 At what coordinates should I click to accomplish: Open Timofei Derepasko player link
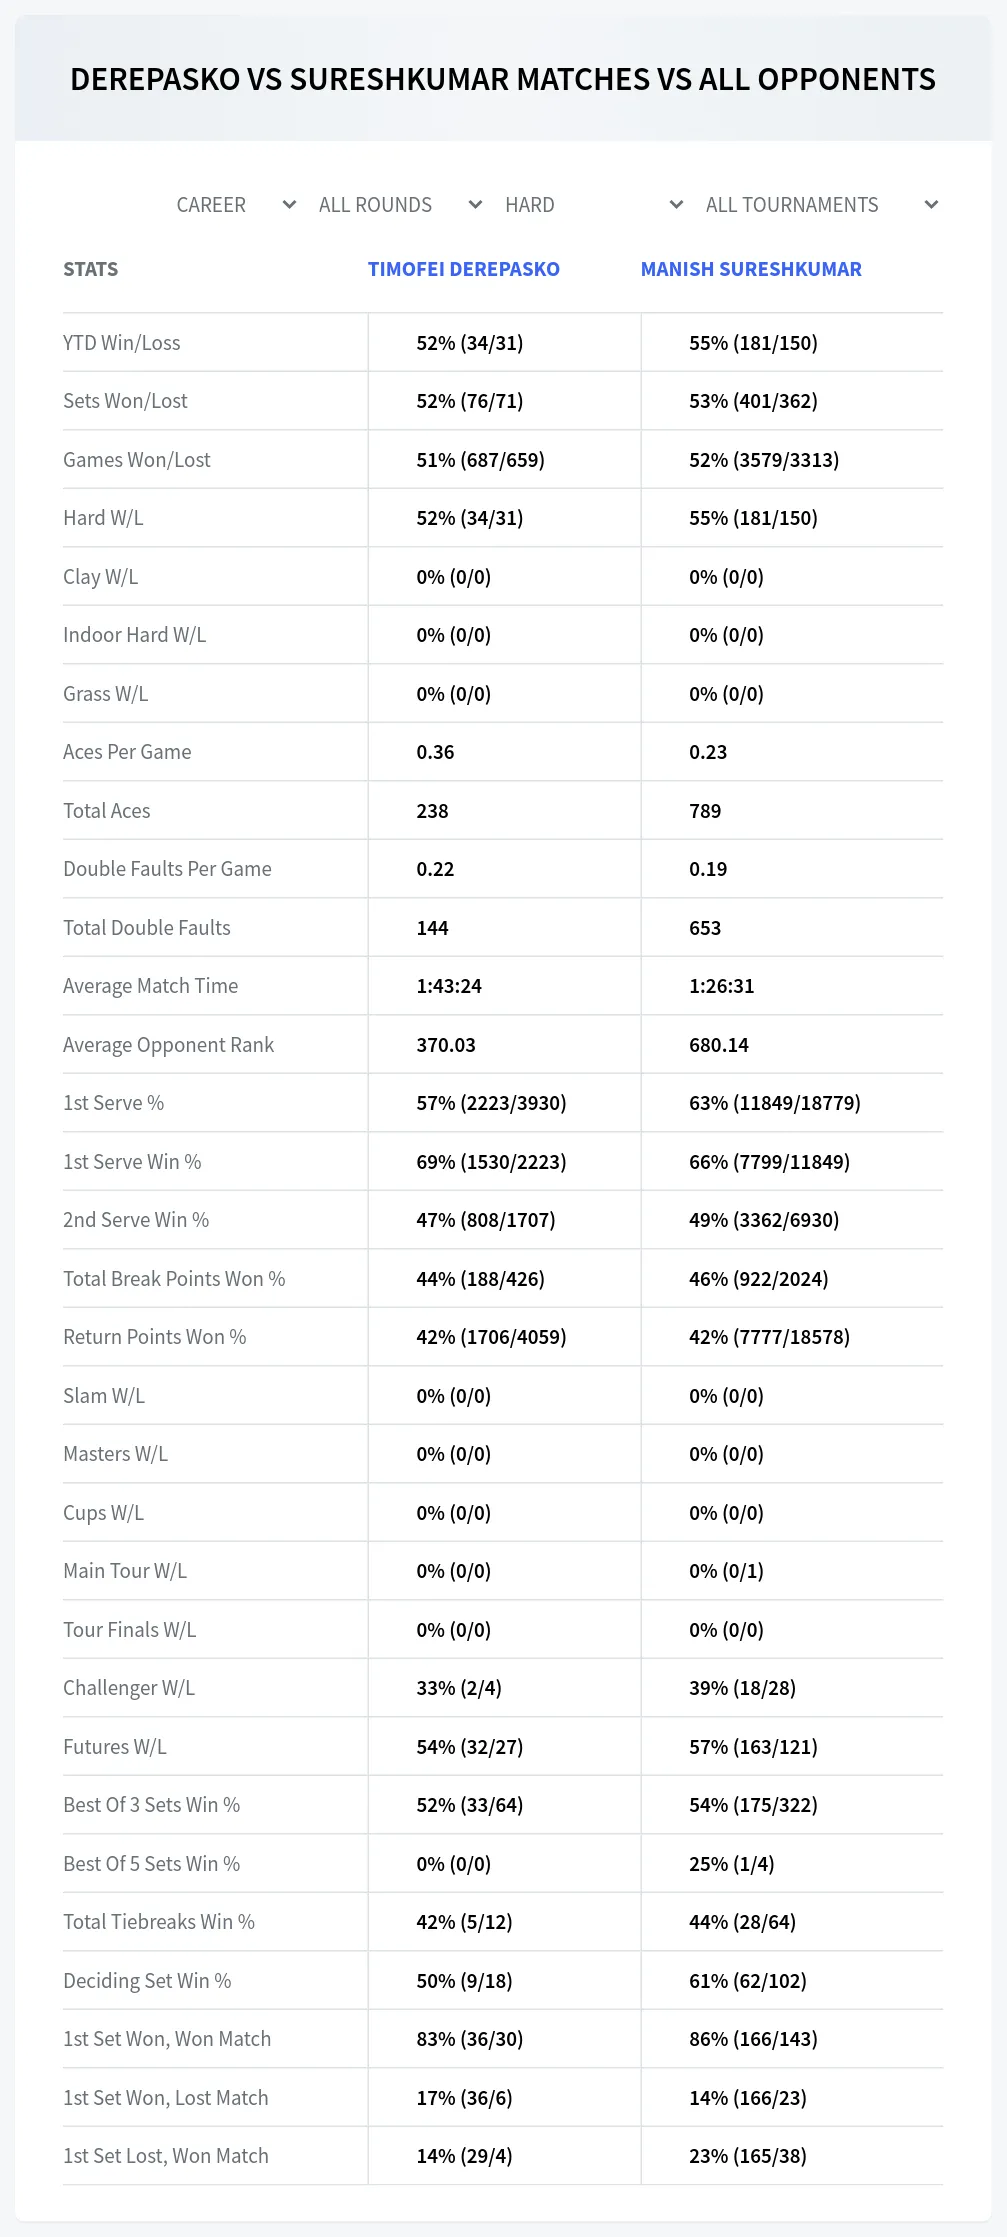click(x=464, y=269)
